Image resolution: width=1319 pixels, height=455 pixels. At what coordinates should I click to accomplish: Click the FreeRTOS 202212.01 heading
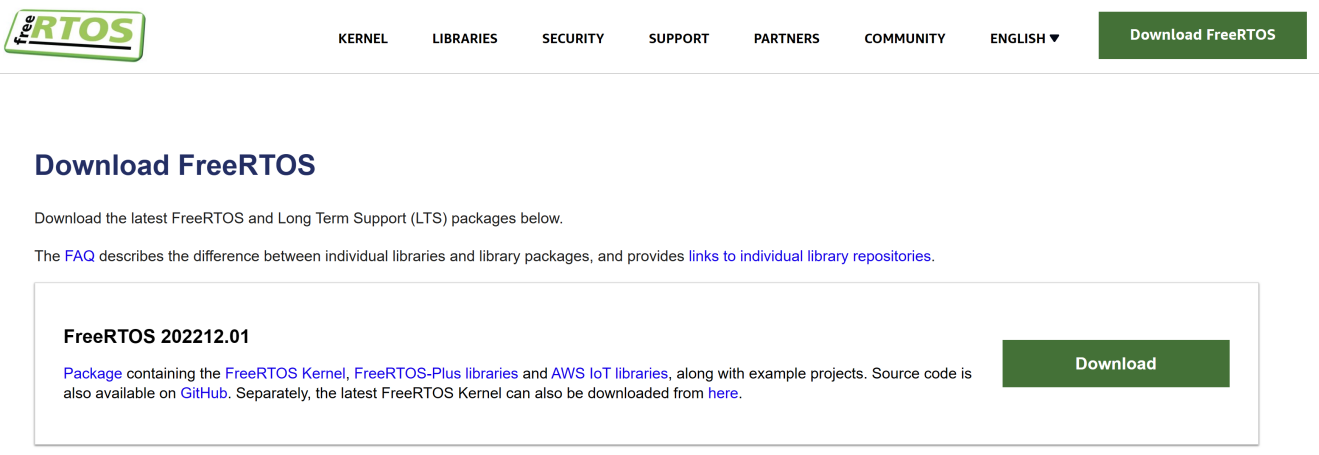pos(156,336)
